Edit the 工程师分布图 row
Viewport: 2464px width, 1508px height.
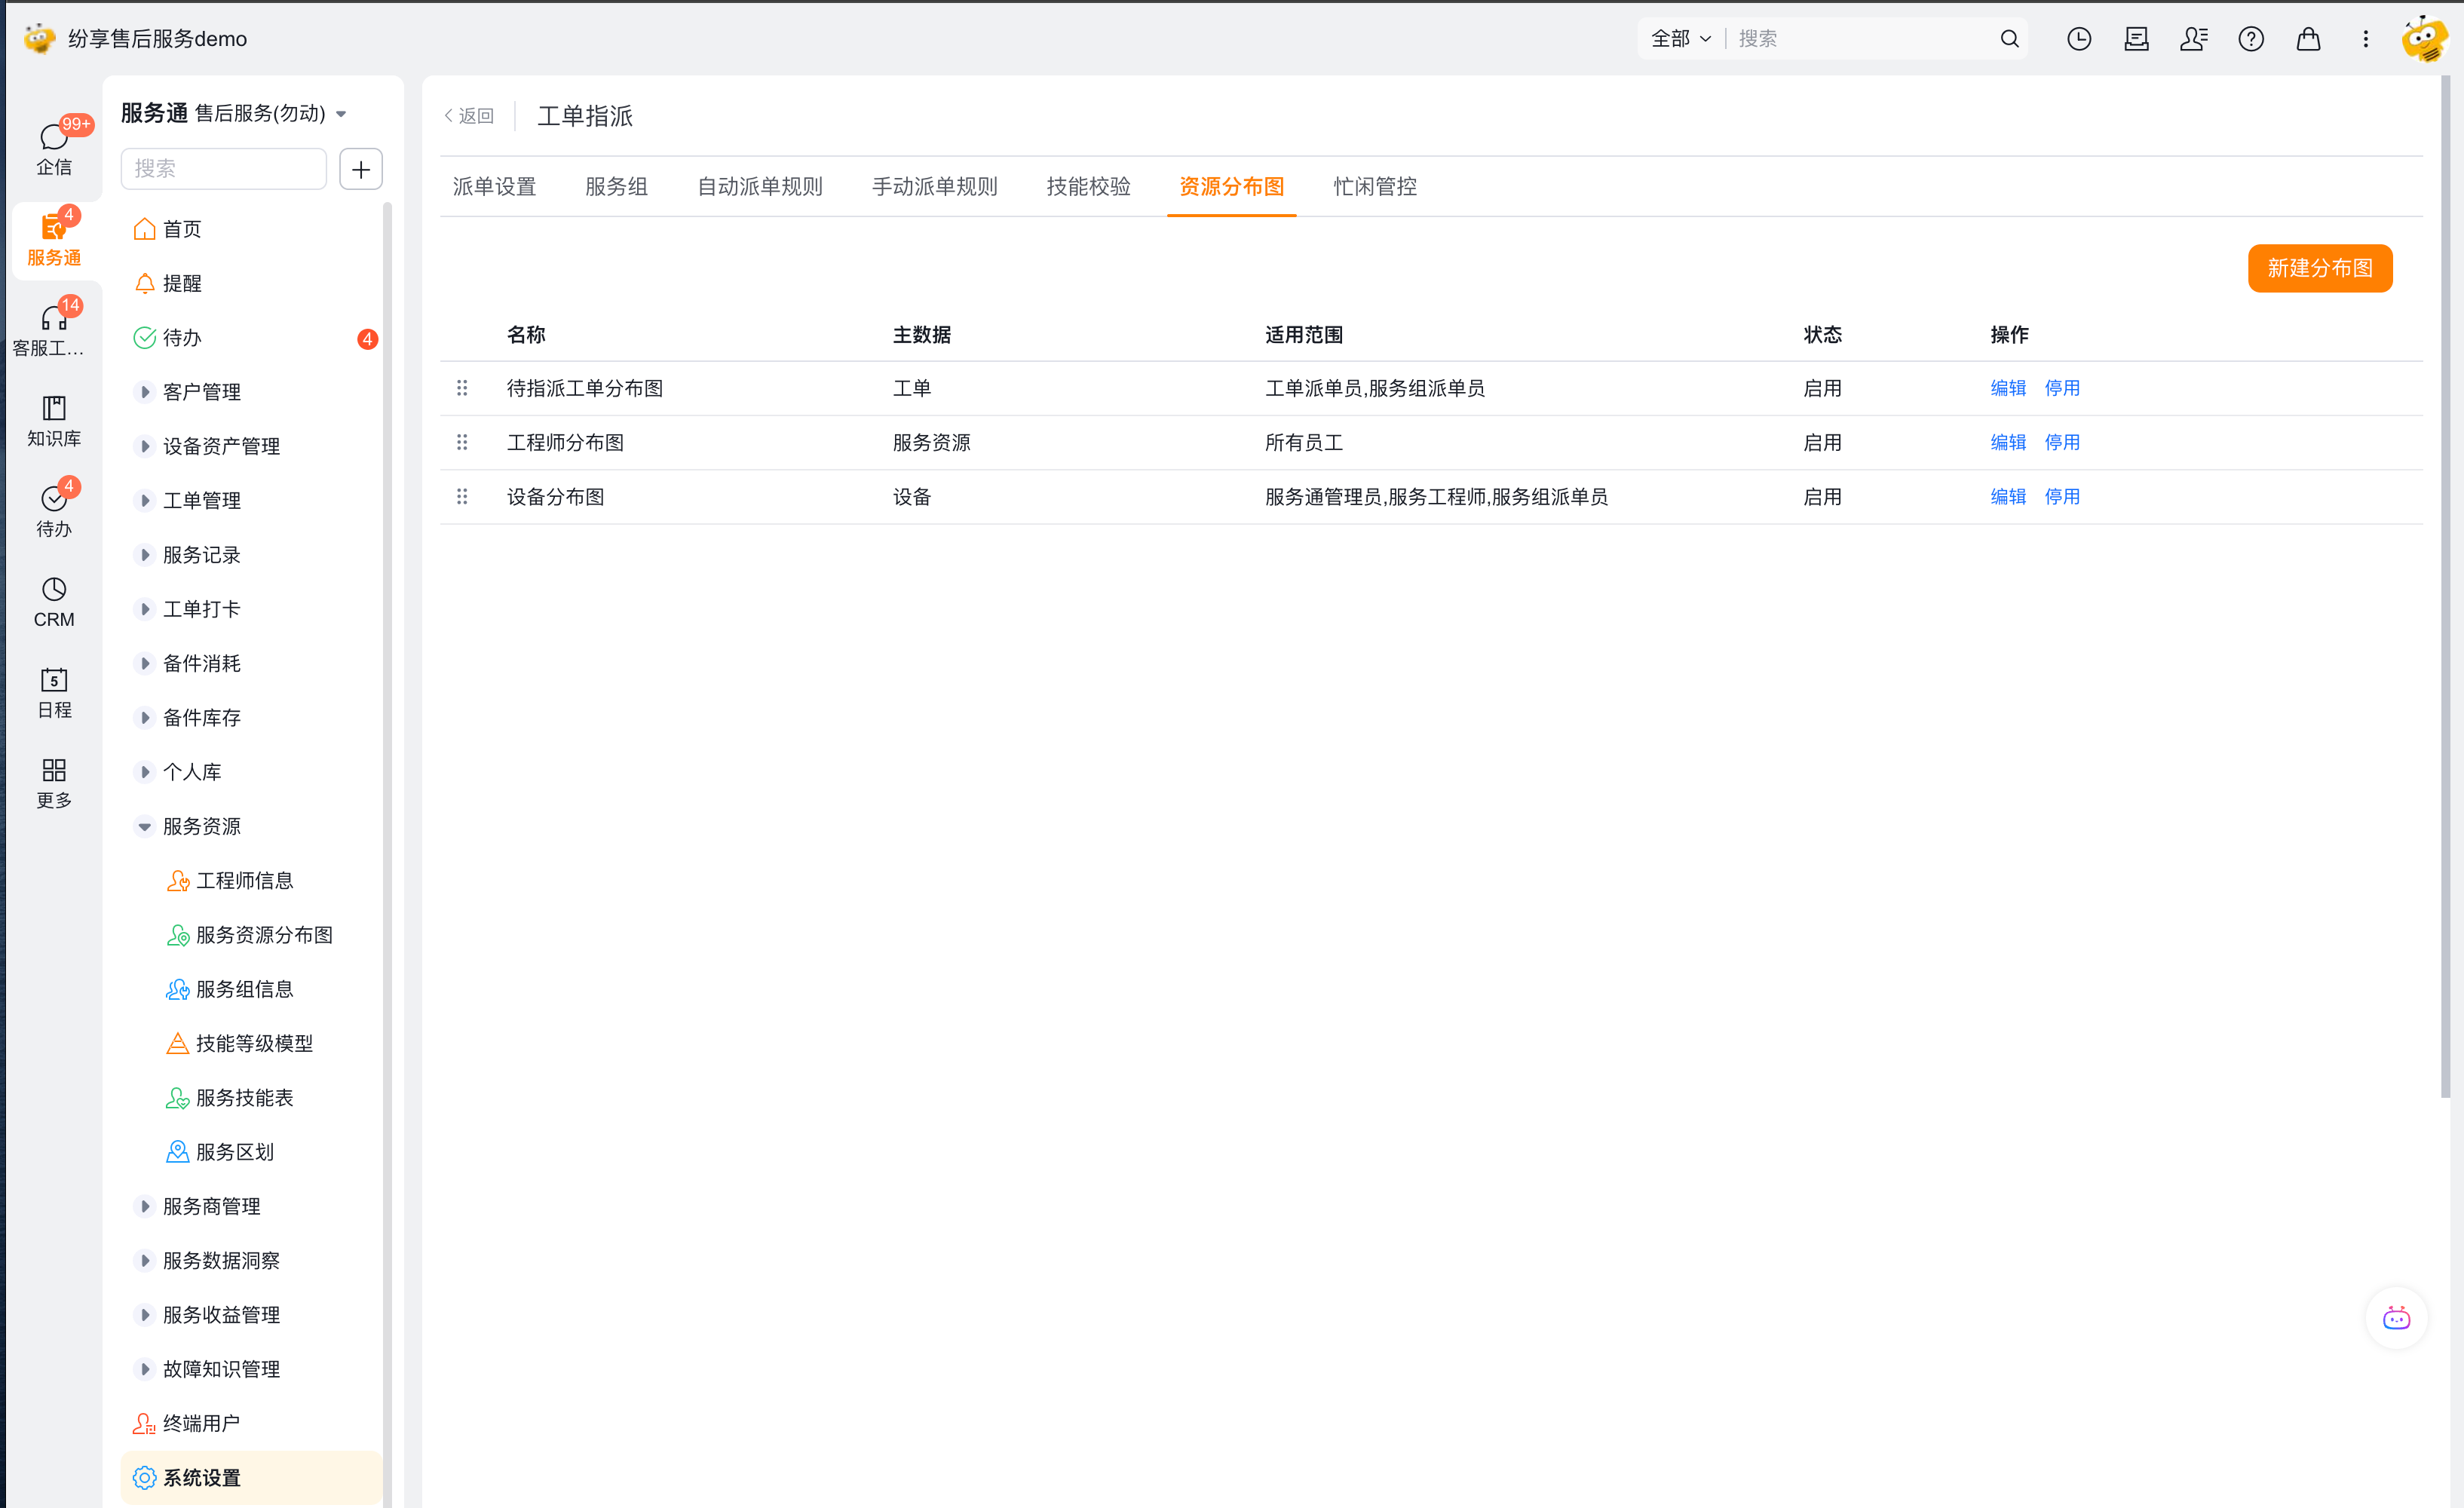coord(2008,442)
